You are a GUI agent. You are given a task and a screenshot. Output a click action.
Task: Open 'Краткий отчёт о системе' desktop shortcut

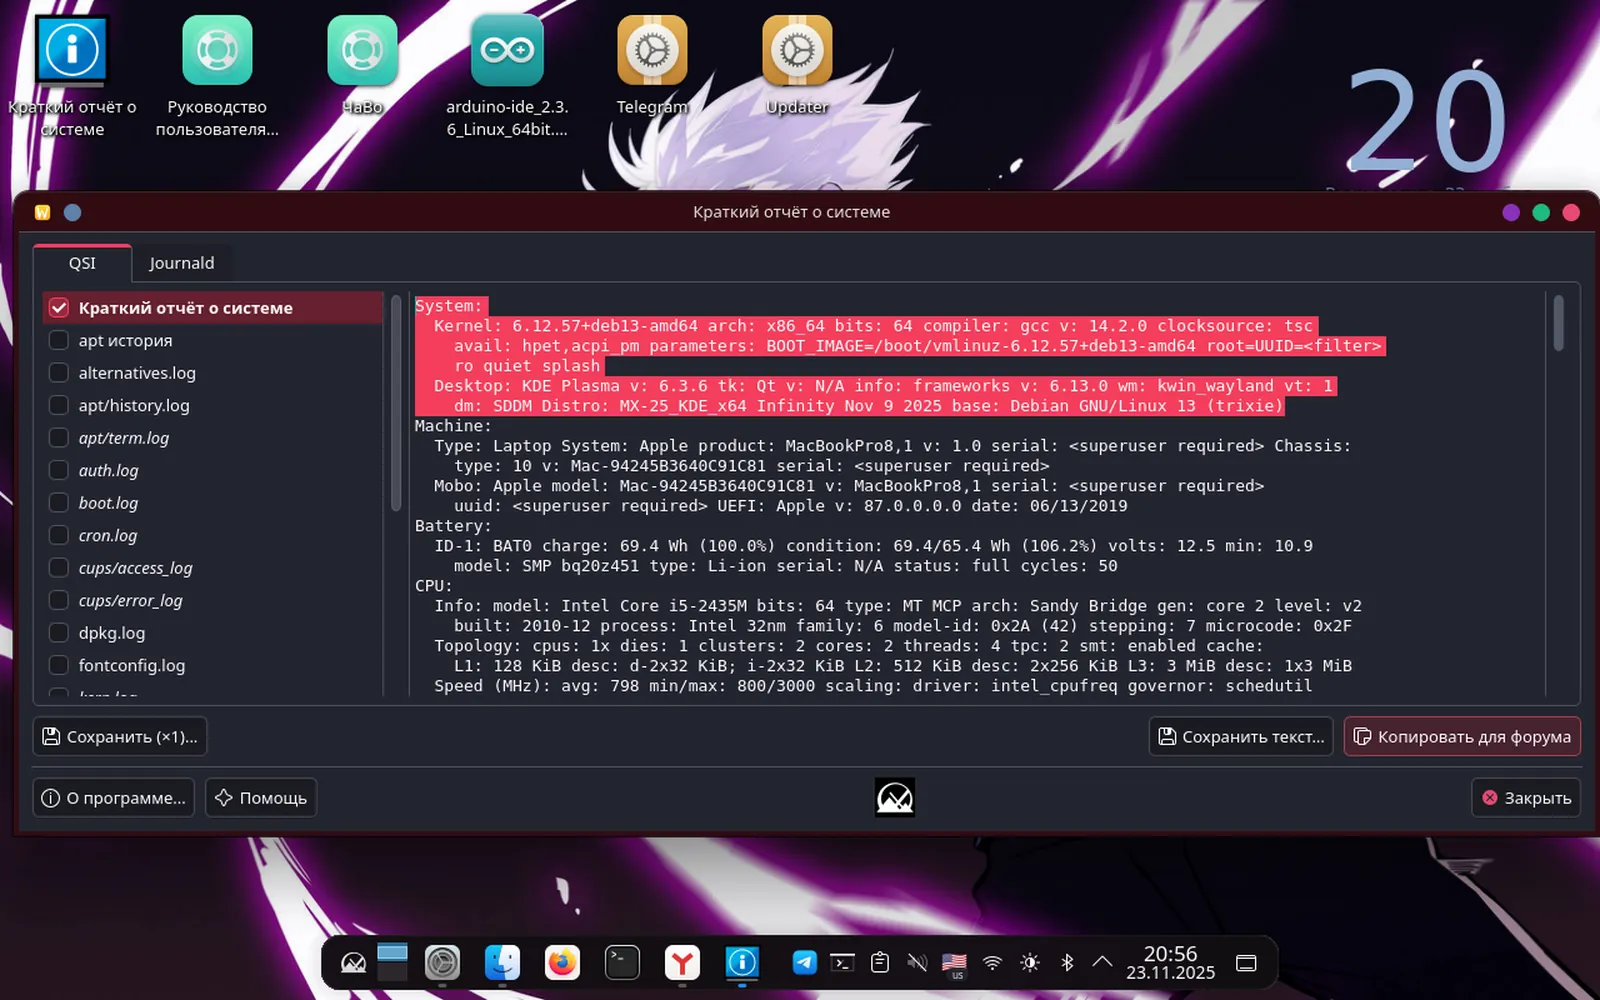(x=72, y=77)
